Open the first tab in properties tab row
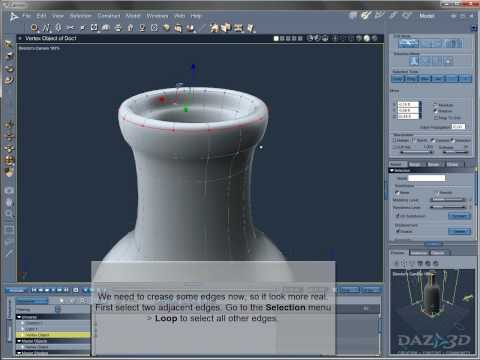Viewport: 480px width, 360px height. click(x=397, y=164)
